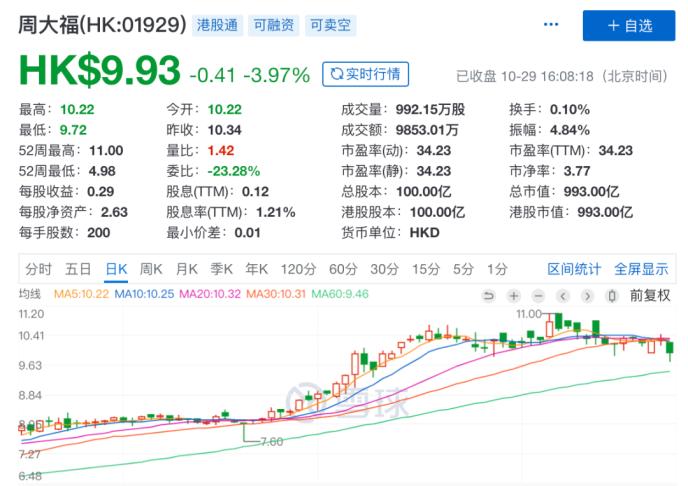This screenshot has height=486, width=688.
Task: Click the chart reset undo icon
Action: [x=488, y=296]
